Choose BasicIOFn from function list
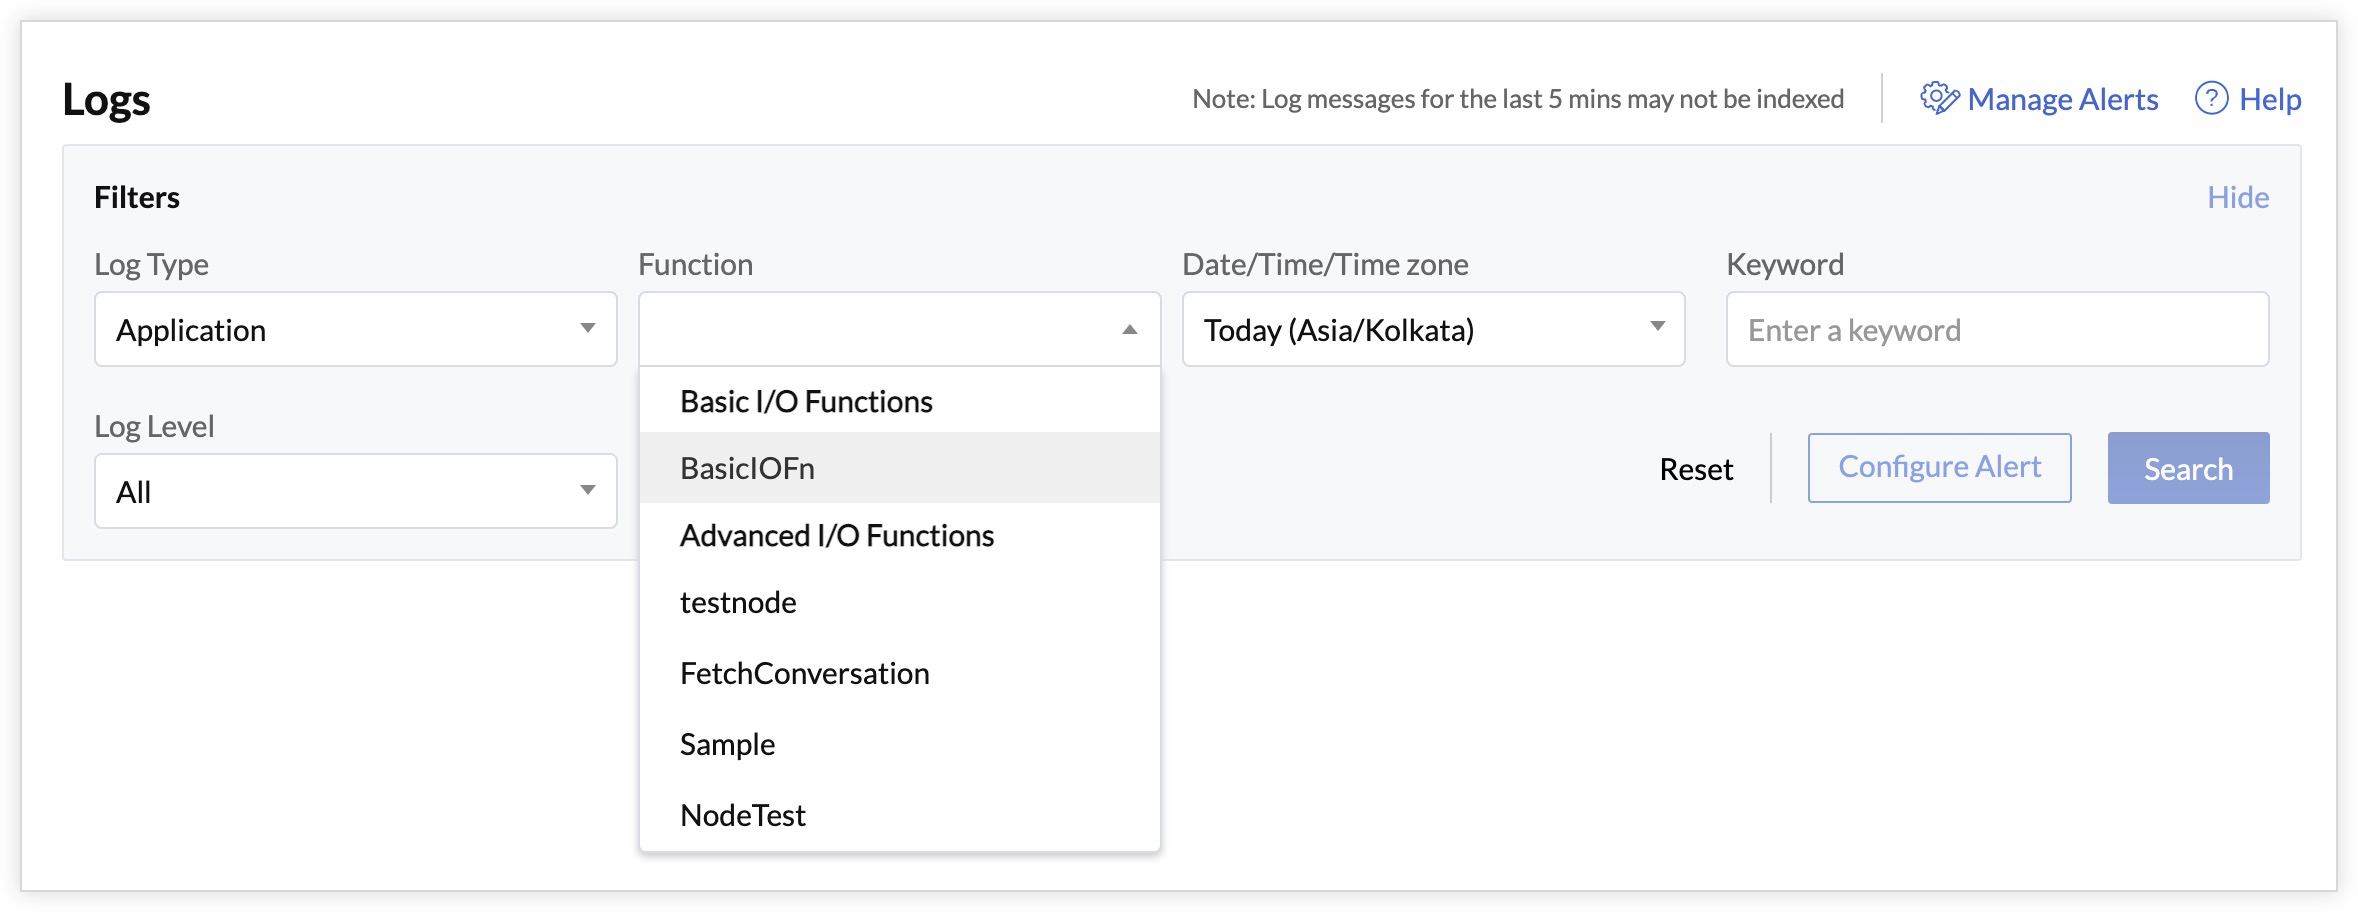This screenshot has height=912, width=2358. coord(747,468)
